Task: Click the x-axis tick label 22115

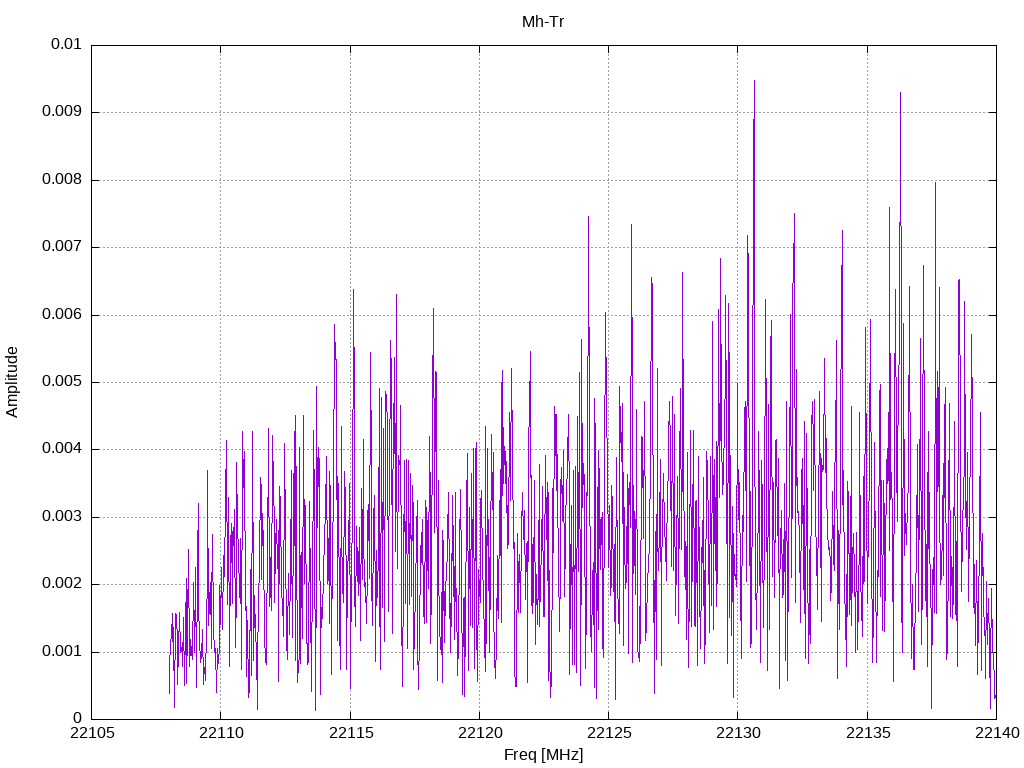Action: [x=351, y=733]
